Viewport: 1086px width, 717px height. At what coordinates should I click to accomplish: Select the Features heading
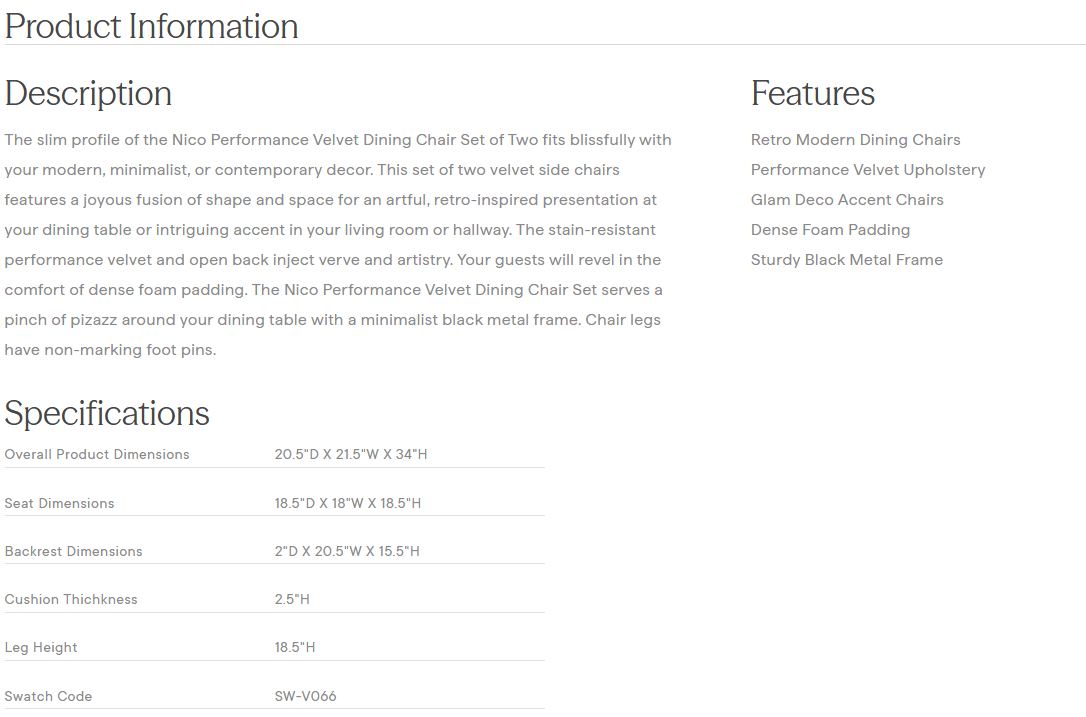[812, 93]
